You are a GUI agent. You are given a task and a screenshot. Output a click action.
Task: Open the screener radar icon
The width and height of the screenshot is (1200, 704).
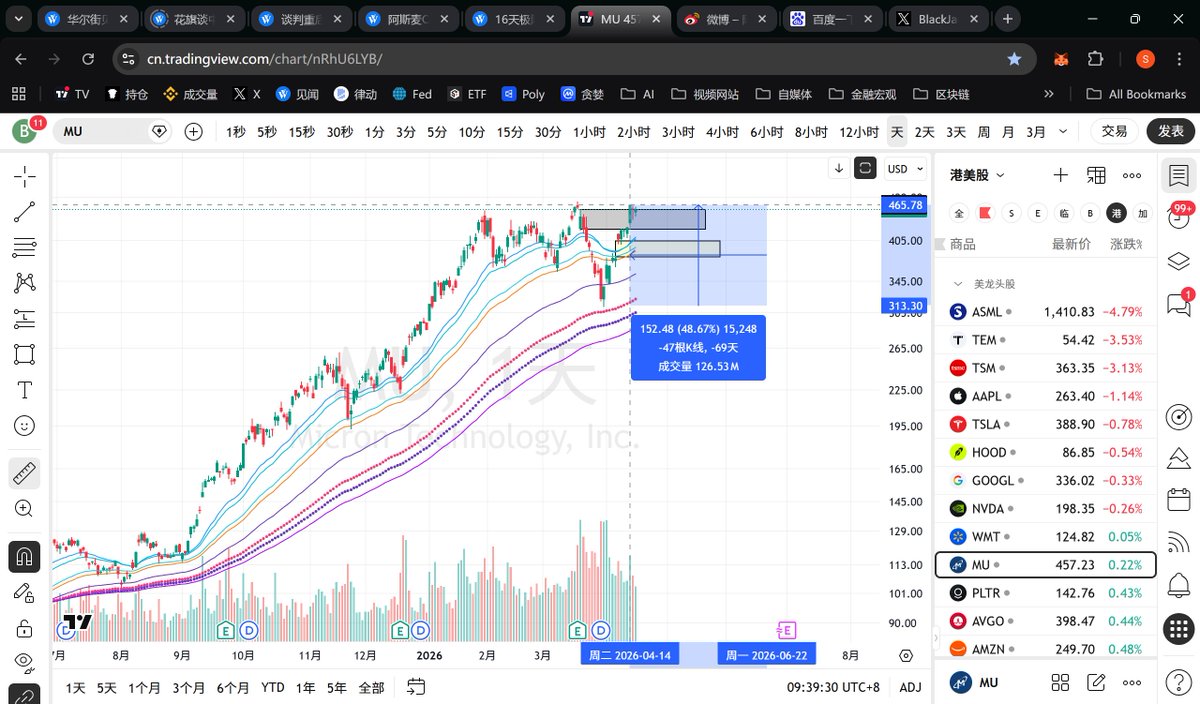[x=1179, y=417]
